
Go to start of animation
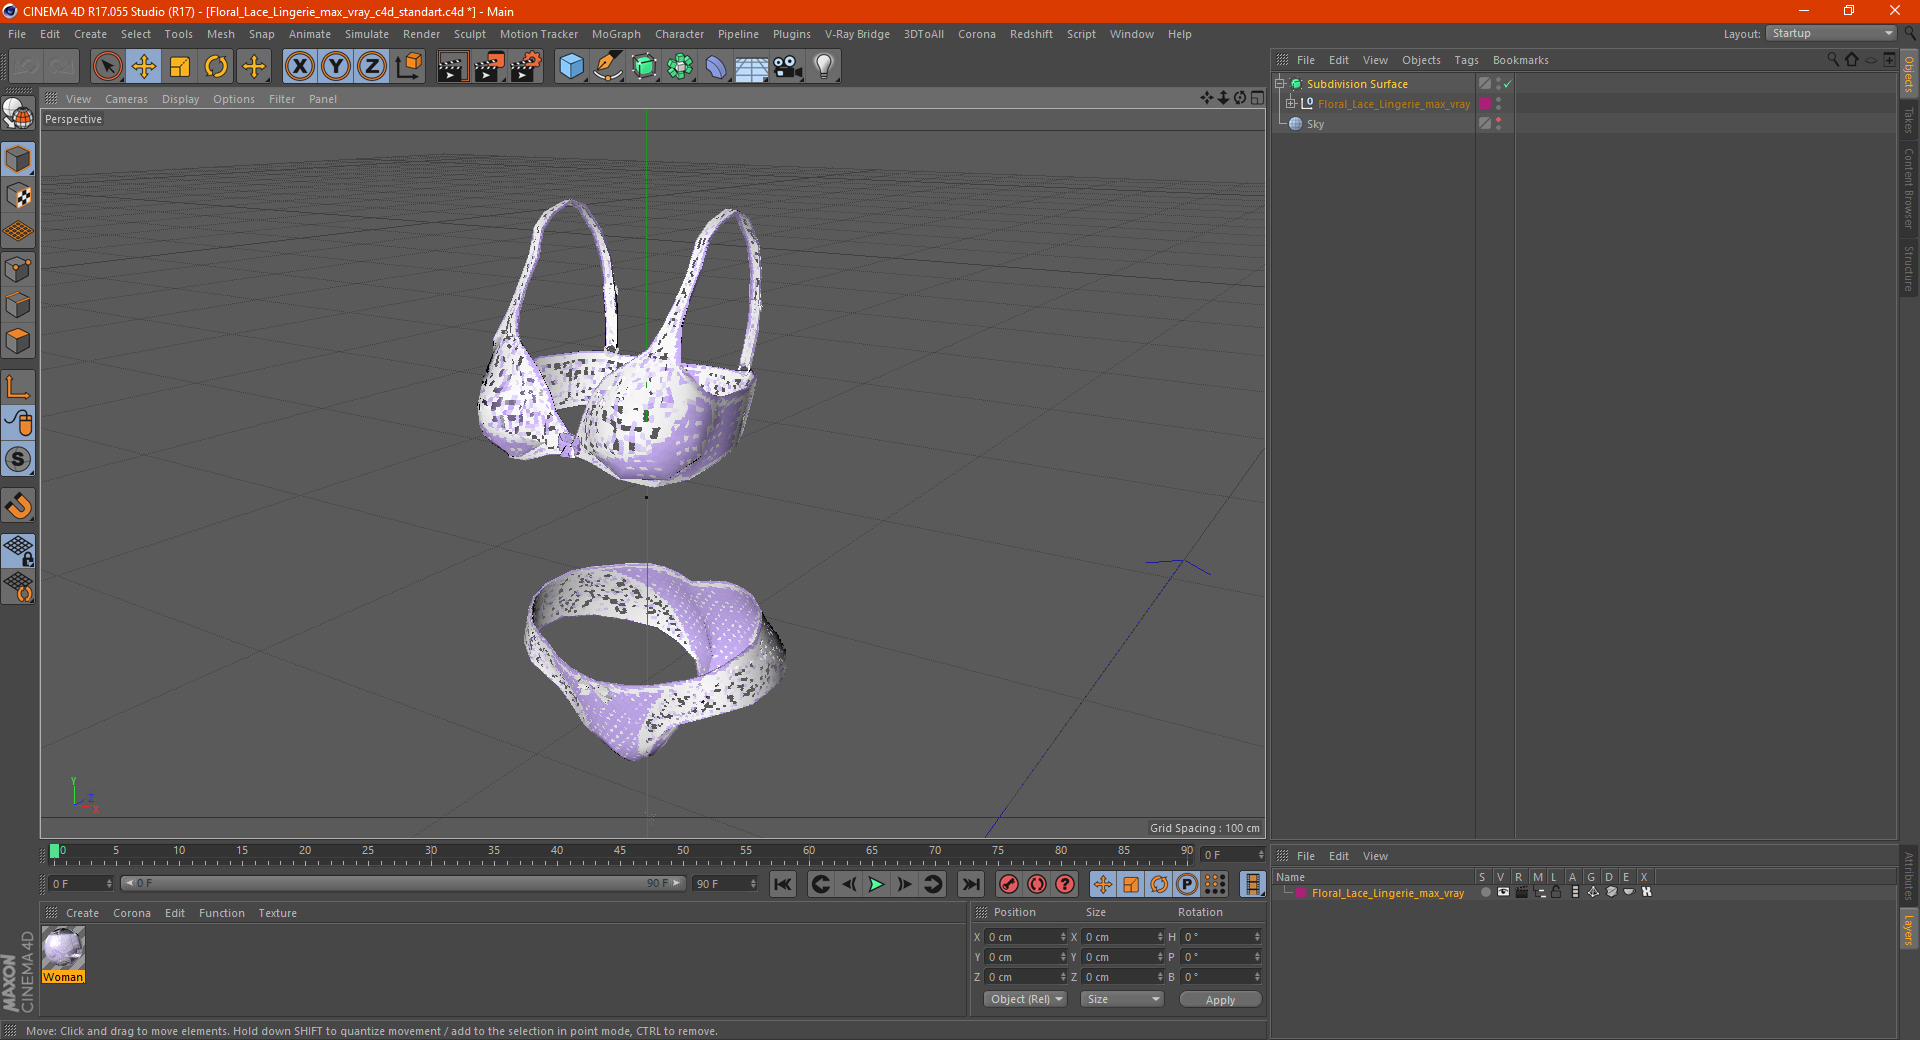tap(783, 884)
